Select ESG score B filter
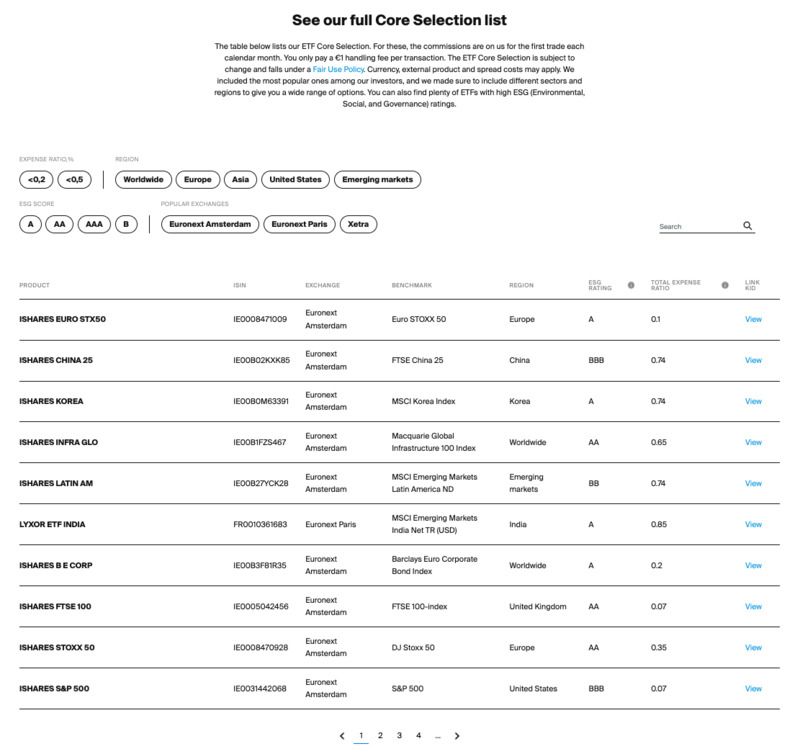Screen dimensions: 800x754 126,224
